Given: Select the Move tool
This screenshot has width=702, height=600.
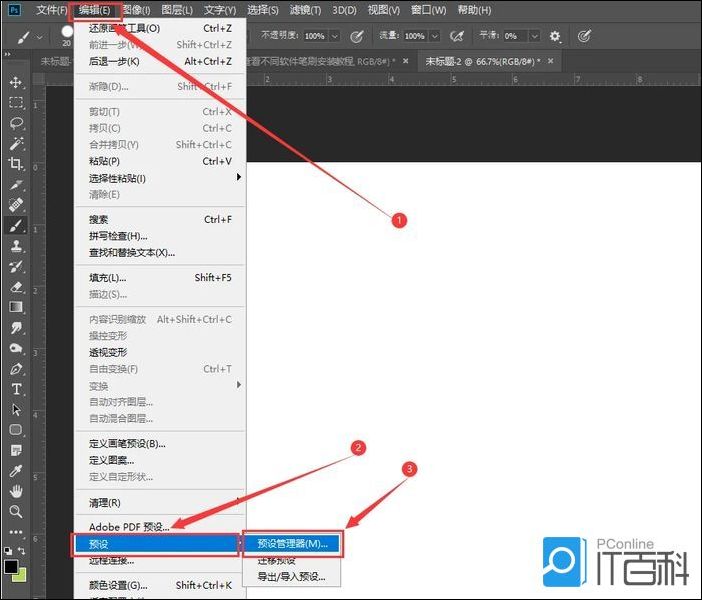Looking at the screenshot, I should (x=16, y=82).
